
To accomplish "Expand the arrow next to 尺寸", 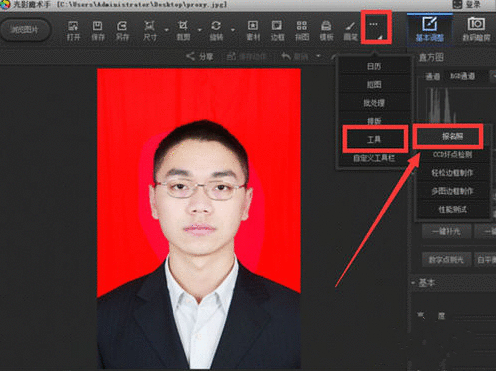I will [x=166, y=30].
